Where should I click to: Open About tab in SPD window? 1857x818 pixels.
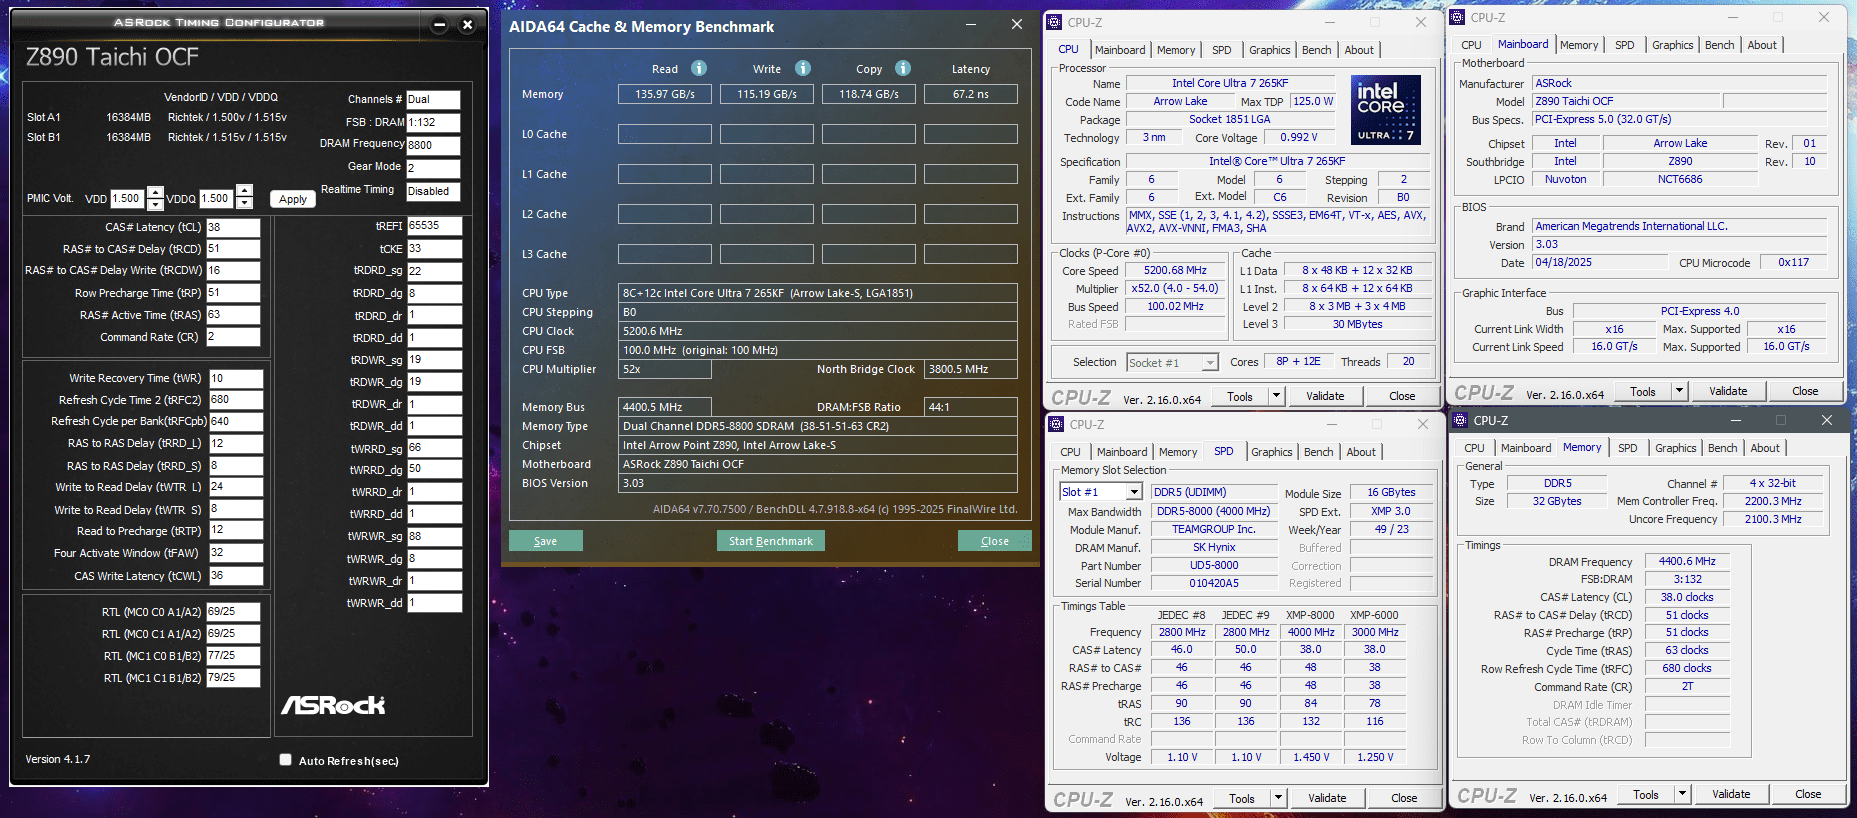pyautogui.click(x=1360, y=452)
